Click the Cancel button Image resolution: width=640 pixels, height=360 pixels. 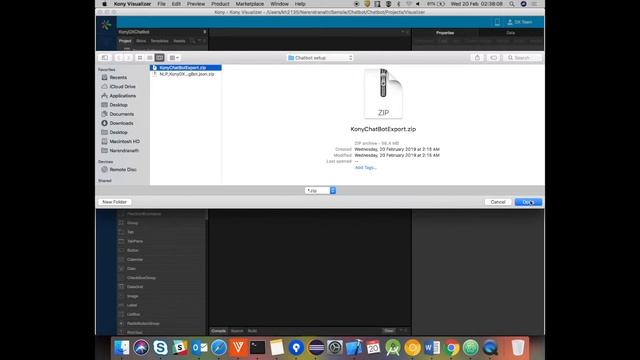[x=498, y=202]
